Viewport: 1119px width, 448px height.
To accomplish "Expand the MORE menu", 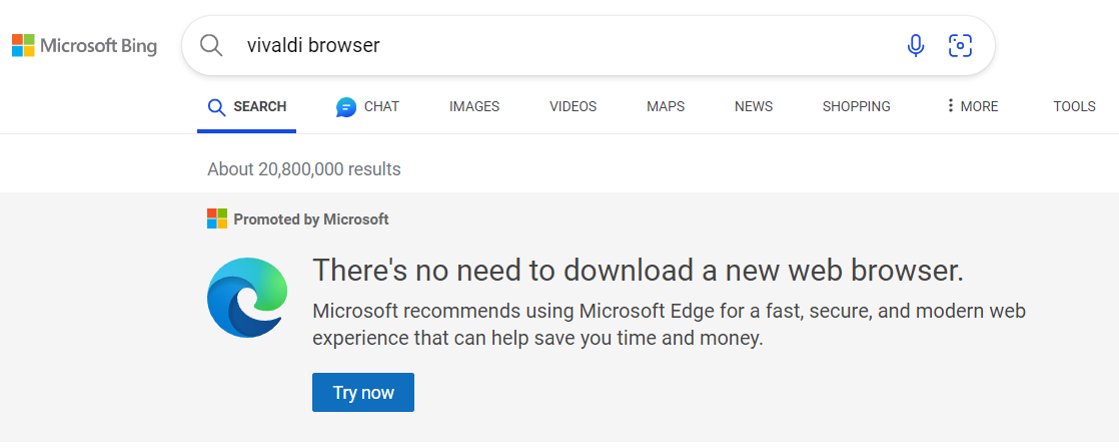I will pyautogui.click(x=972, y=106).
